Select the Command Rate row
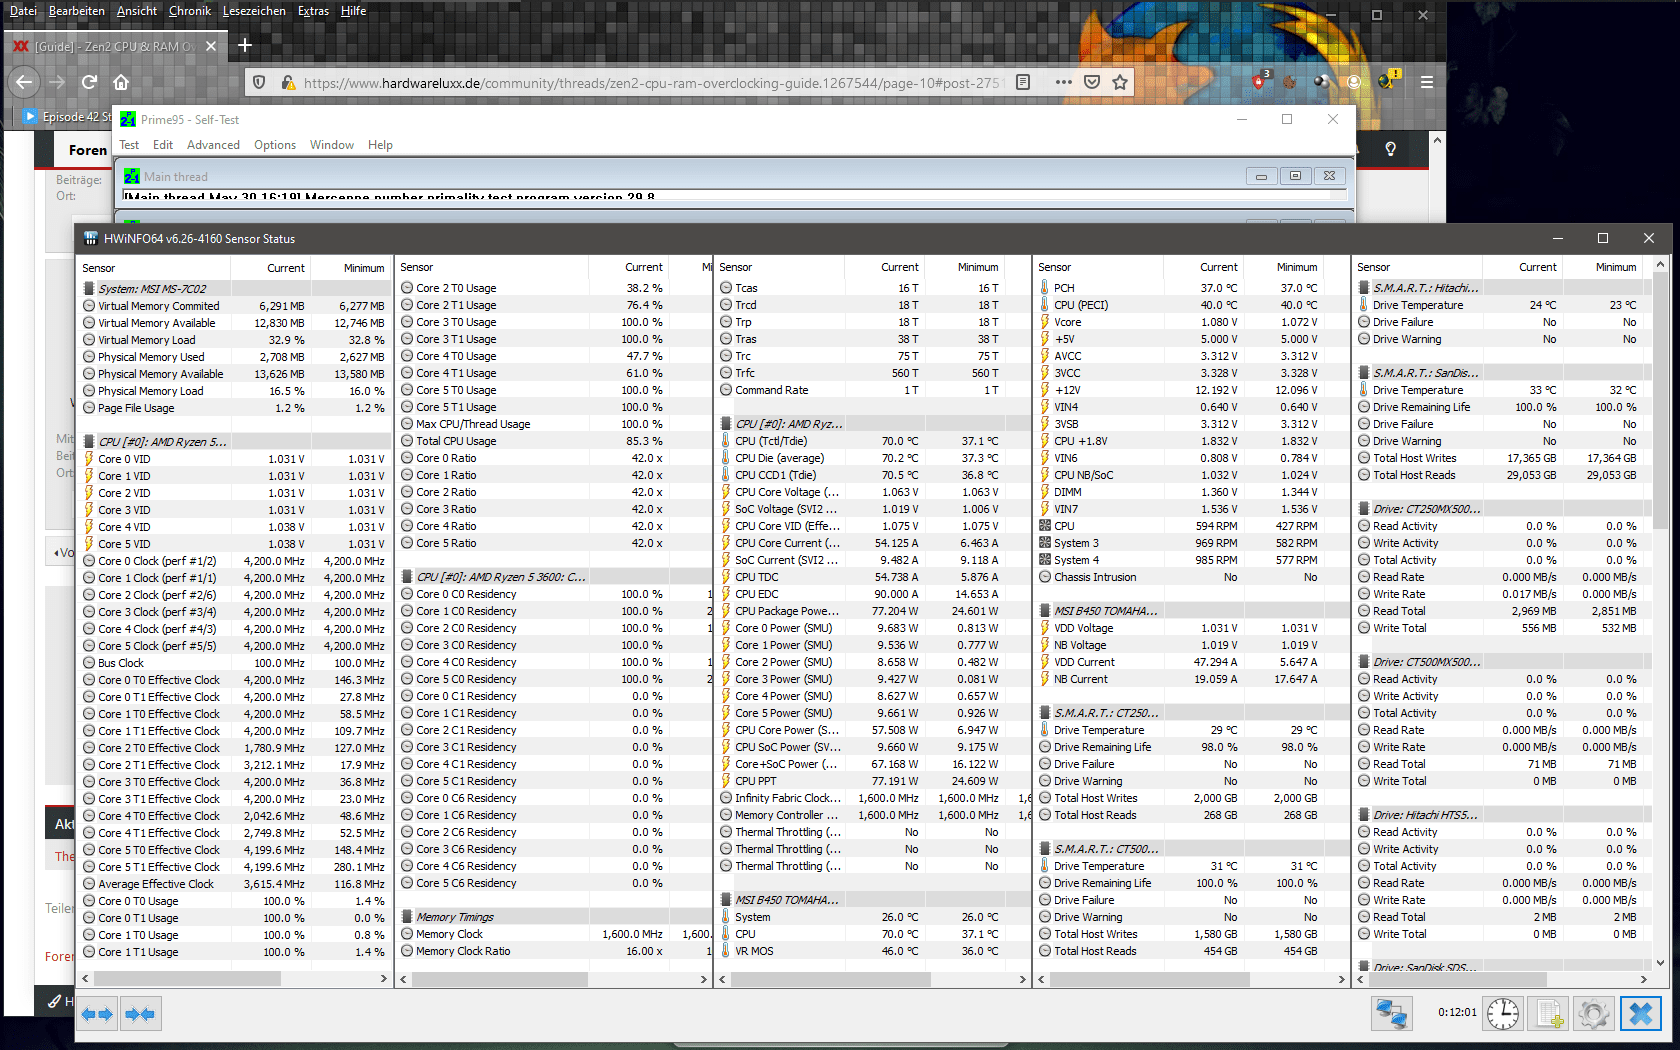The width and height of the screenshot is (1680, 1050). pos(871,390)
